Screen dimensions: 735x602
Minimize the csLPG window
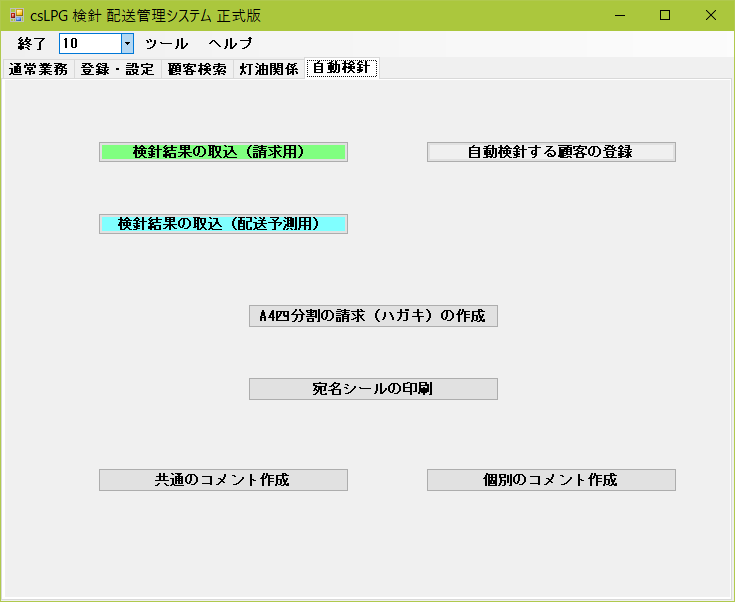click(620, 15)
